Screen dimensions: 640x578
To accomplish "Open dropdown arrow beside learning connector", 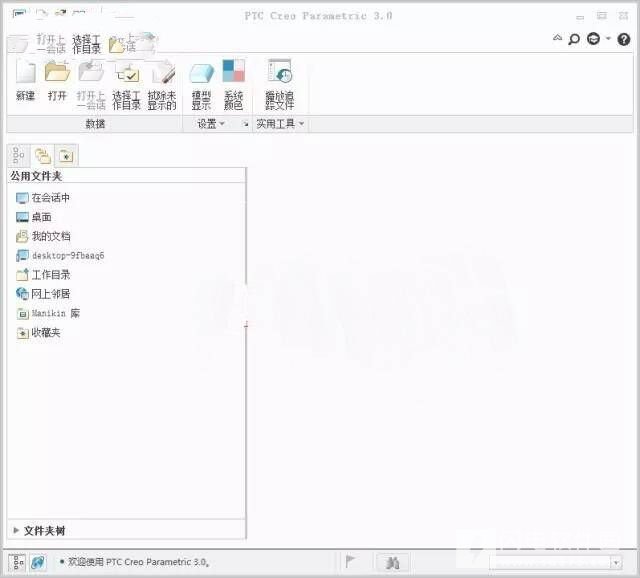I will coord(608,39).
